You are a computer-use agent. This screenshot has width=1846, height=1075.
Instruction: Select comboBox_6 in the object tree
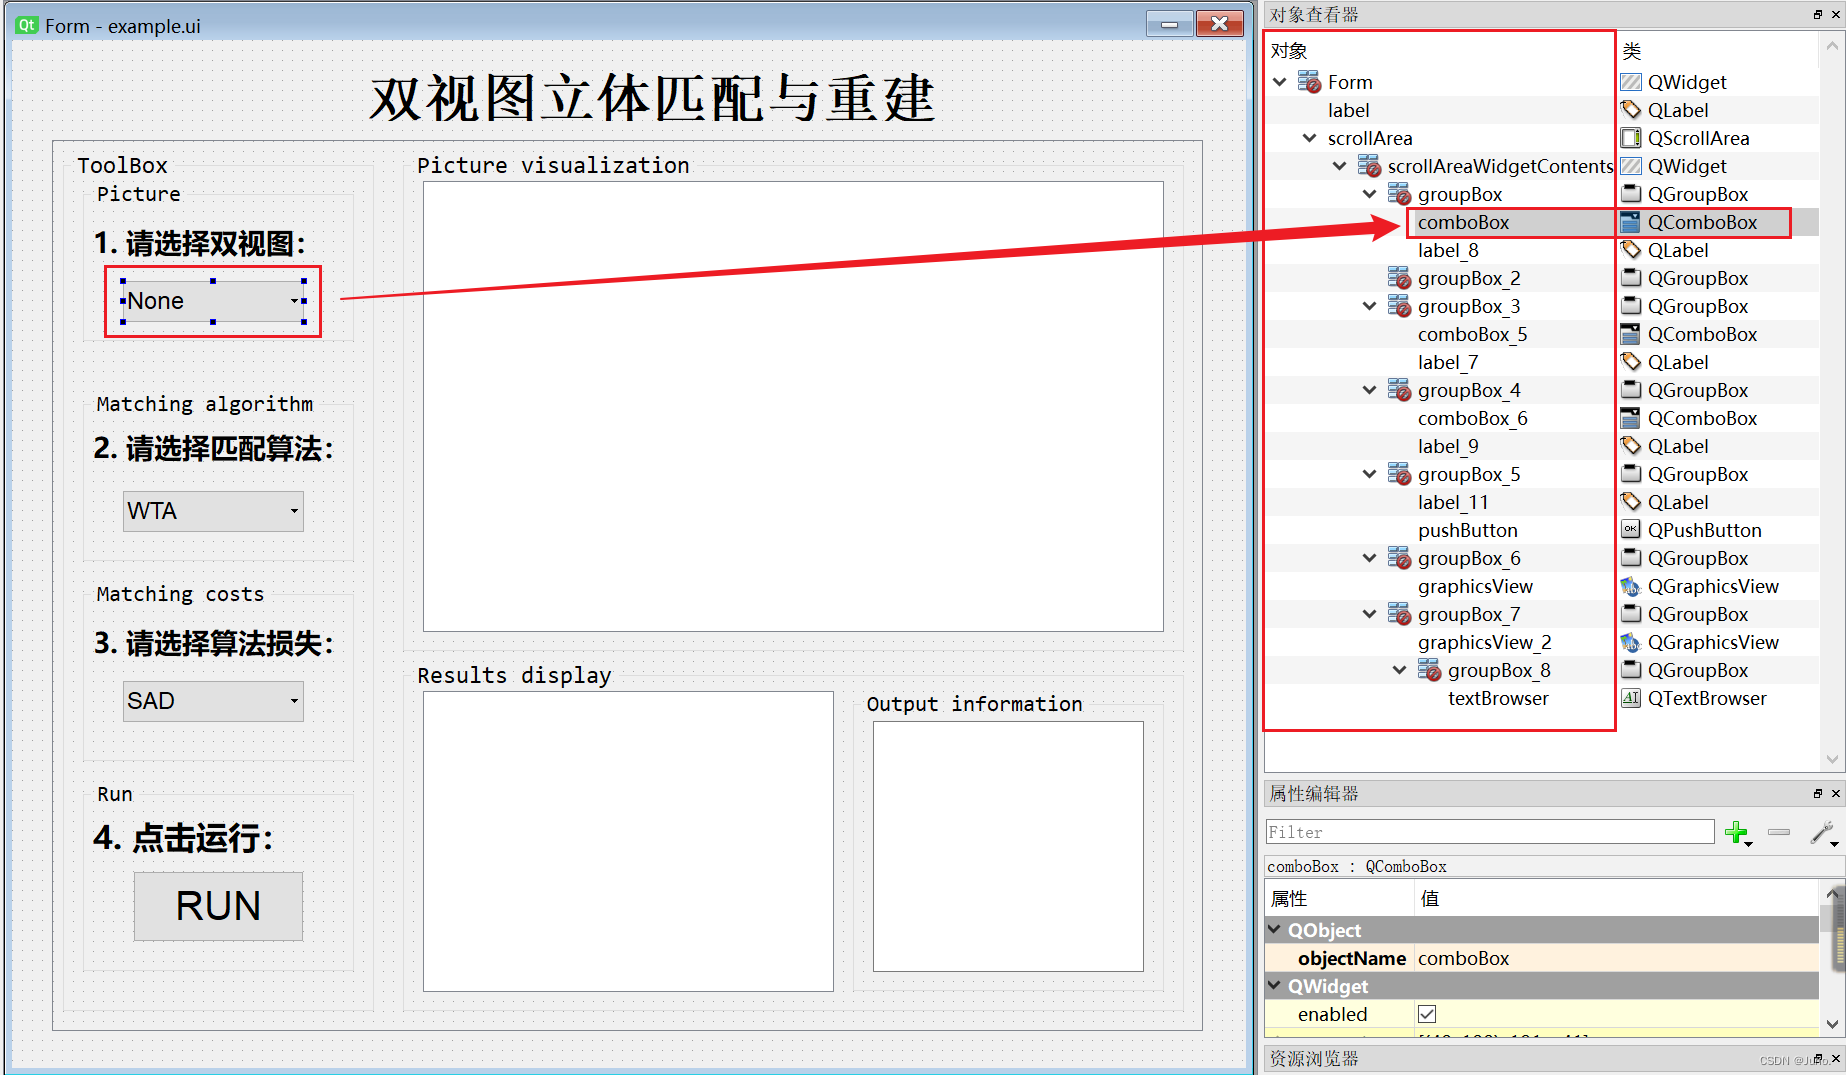click(x=1472, y=418)
